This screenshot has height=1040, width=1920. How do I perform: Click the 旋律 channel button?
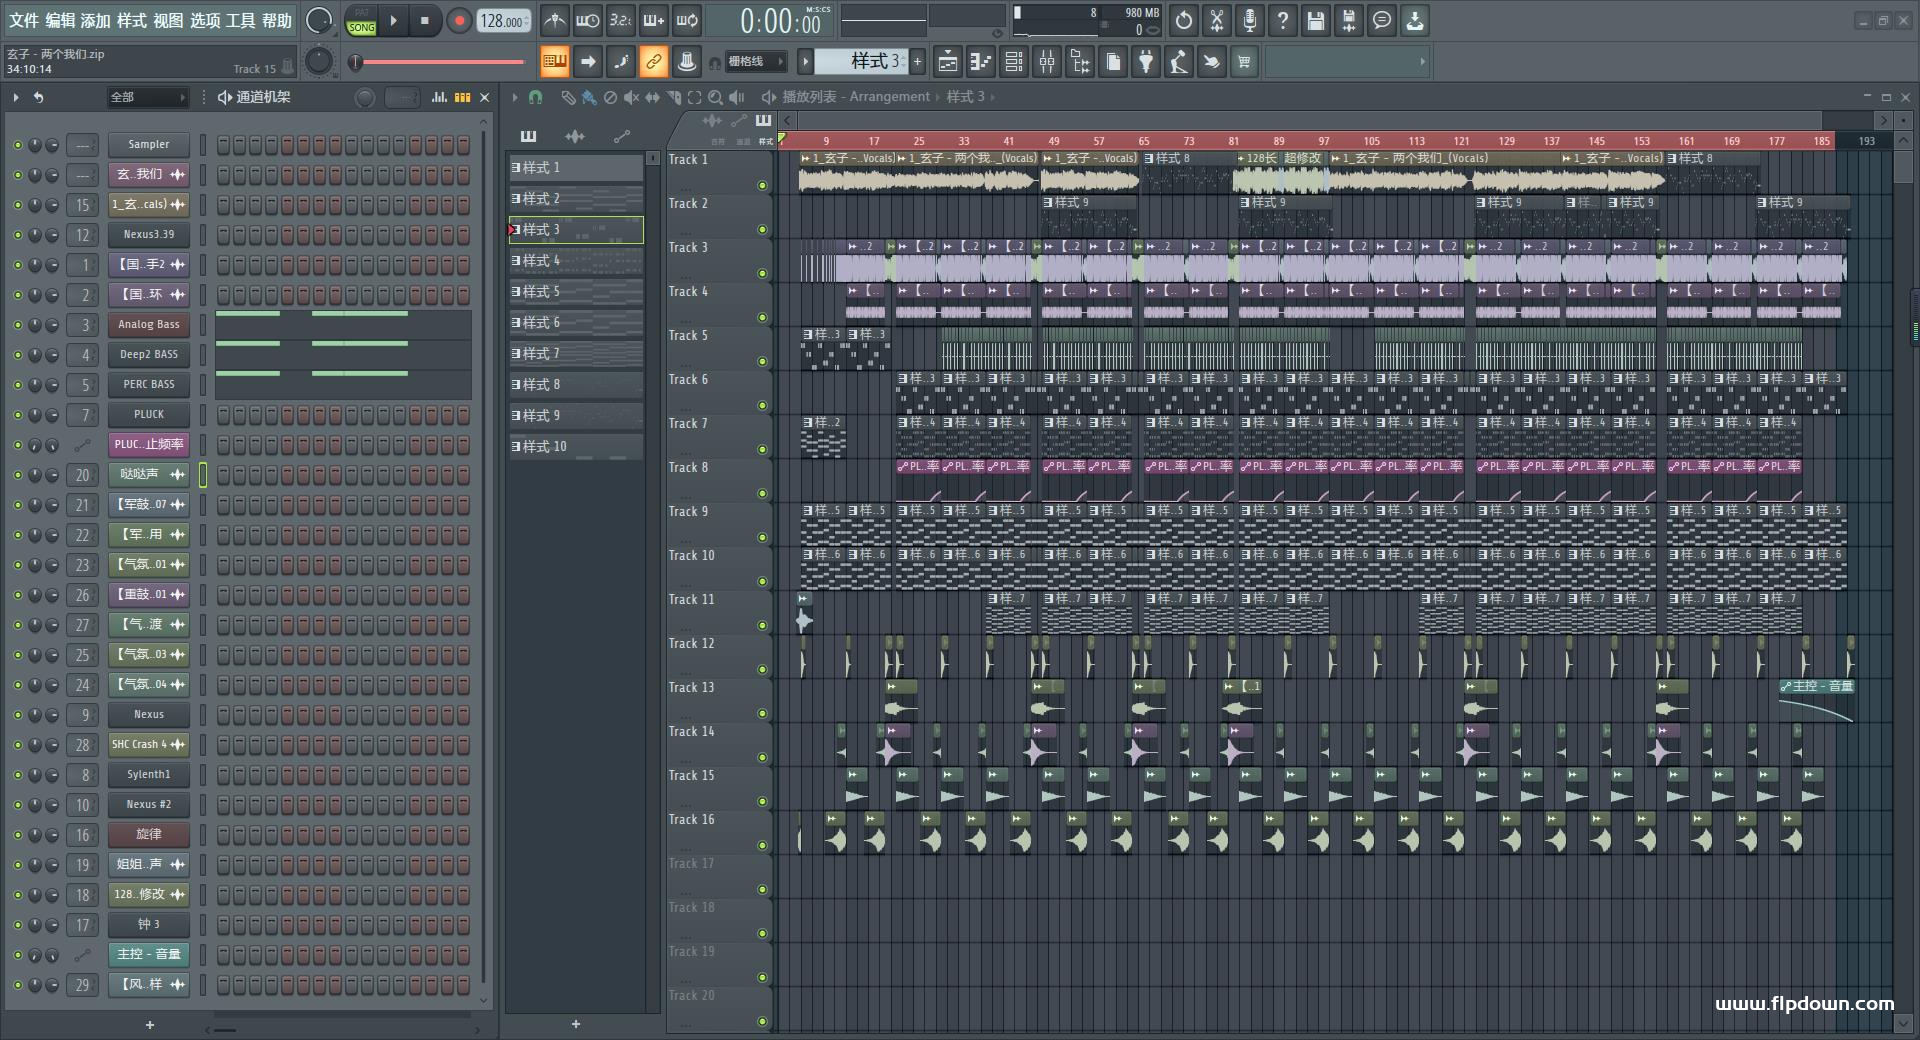coord(149,835)
